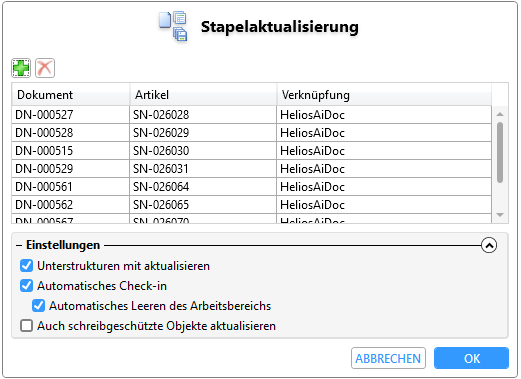Click the vertical scrollbar thumb of the table
The height and width of the screenshot is (379, 521).
click(x=500, y=152)
